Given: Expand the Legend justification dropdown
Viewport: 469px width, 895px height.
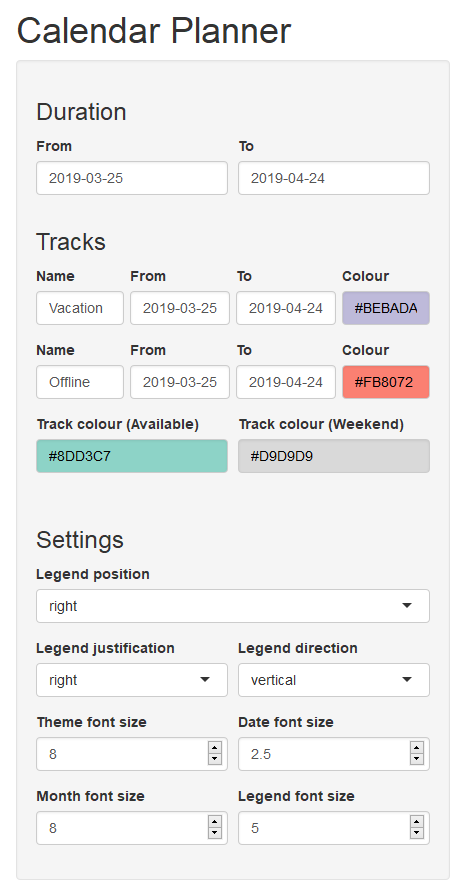Looking at the screenshot, I should [132, 680].
